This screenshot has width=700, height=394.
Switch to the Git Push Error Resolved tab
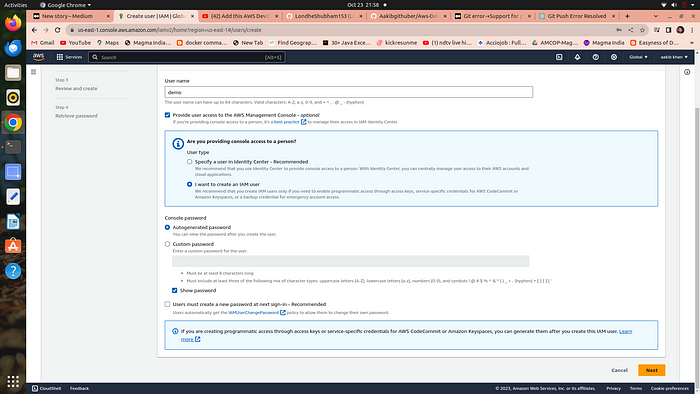click(x=578, y=16)
